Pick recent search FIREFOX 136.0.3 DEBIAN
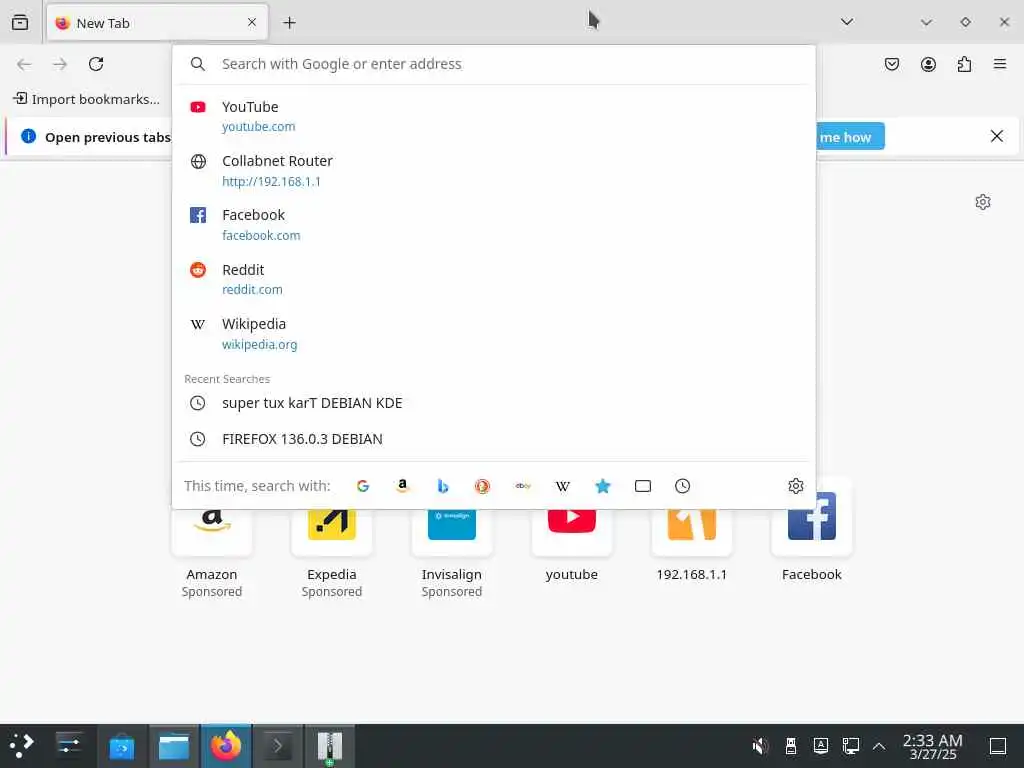The height and width of the screenshot is (768, 1024). 494,439
